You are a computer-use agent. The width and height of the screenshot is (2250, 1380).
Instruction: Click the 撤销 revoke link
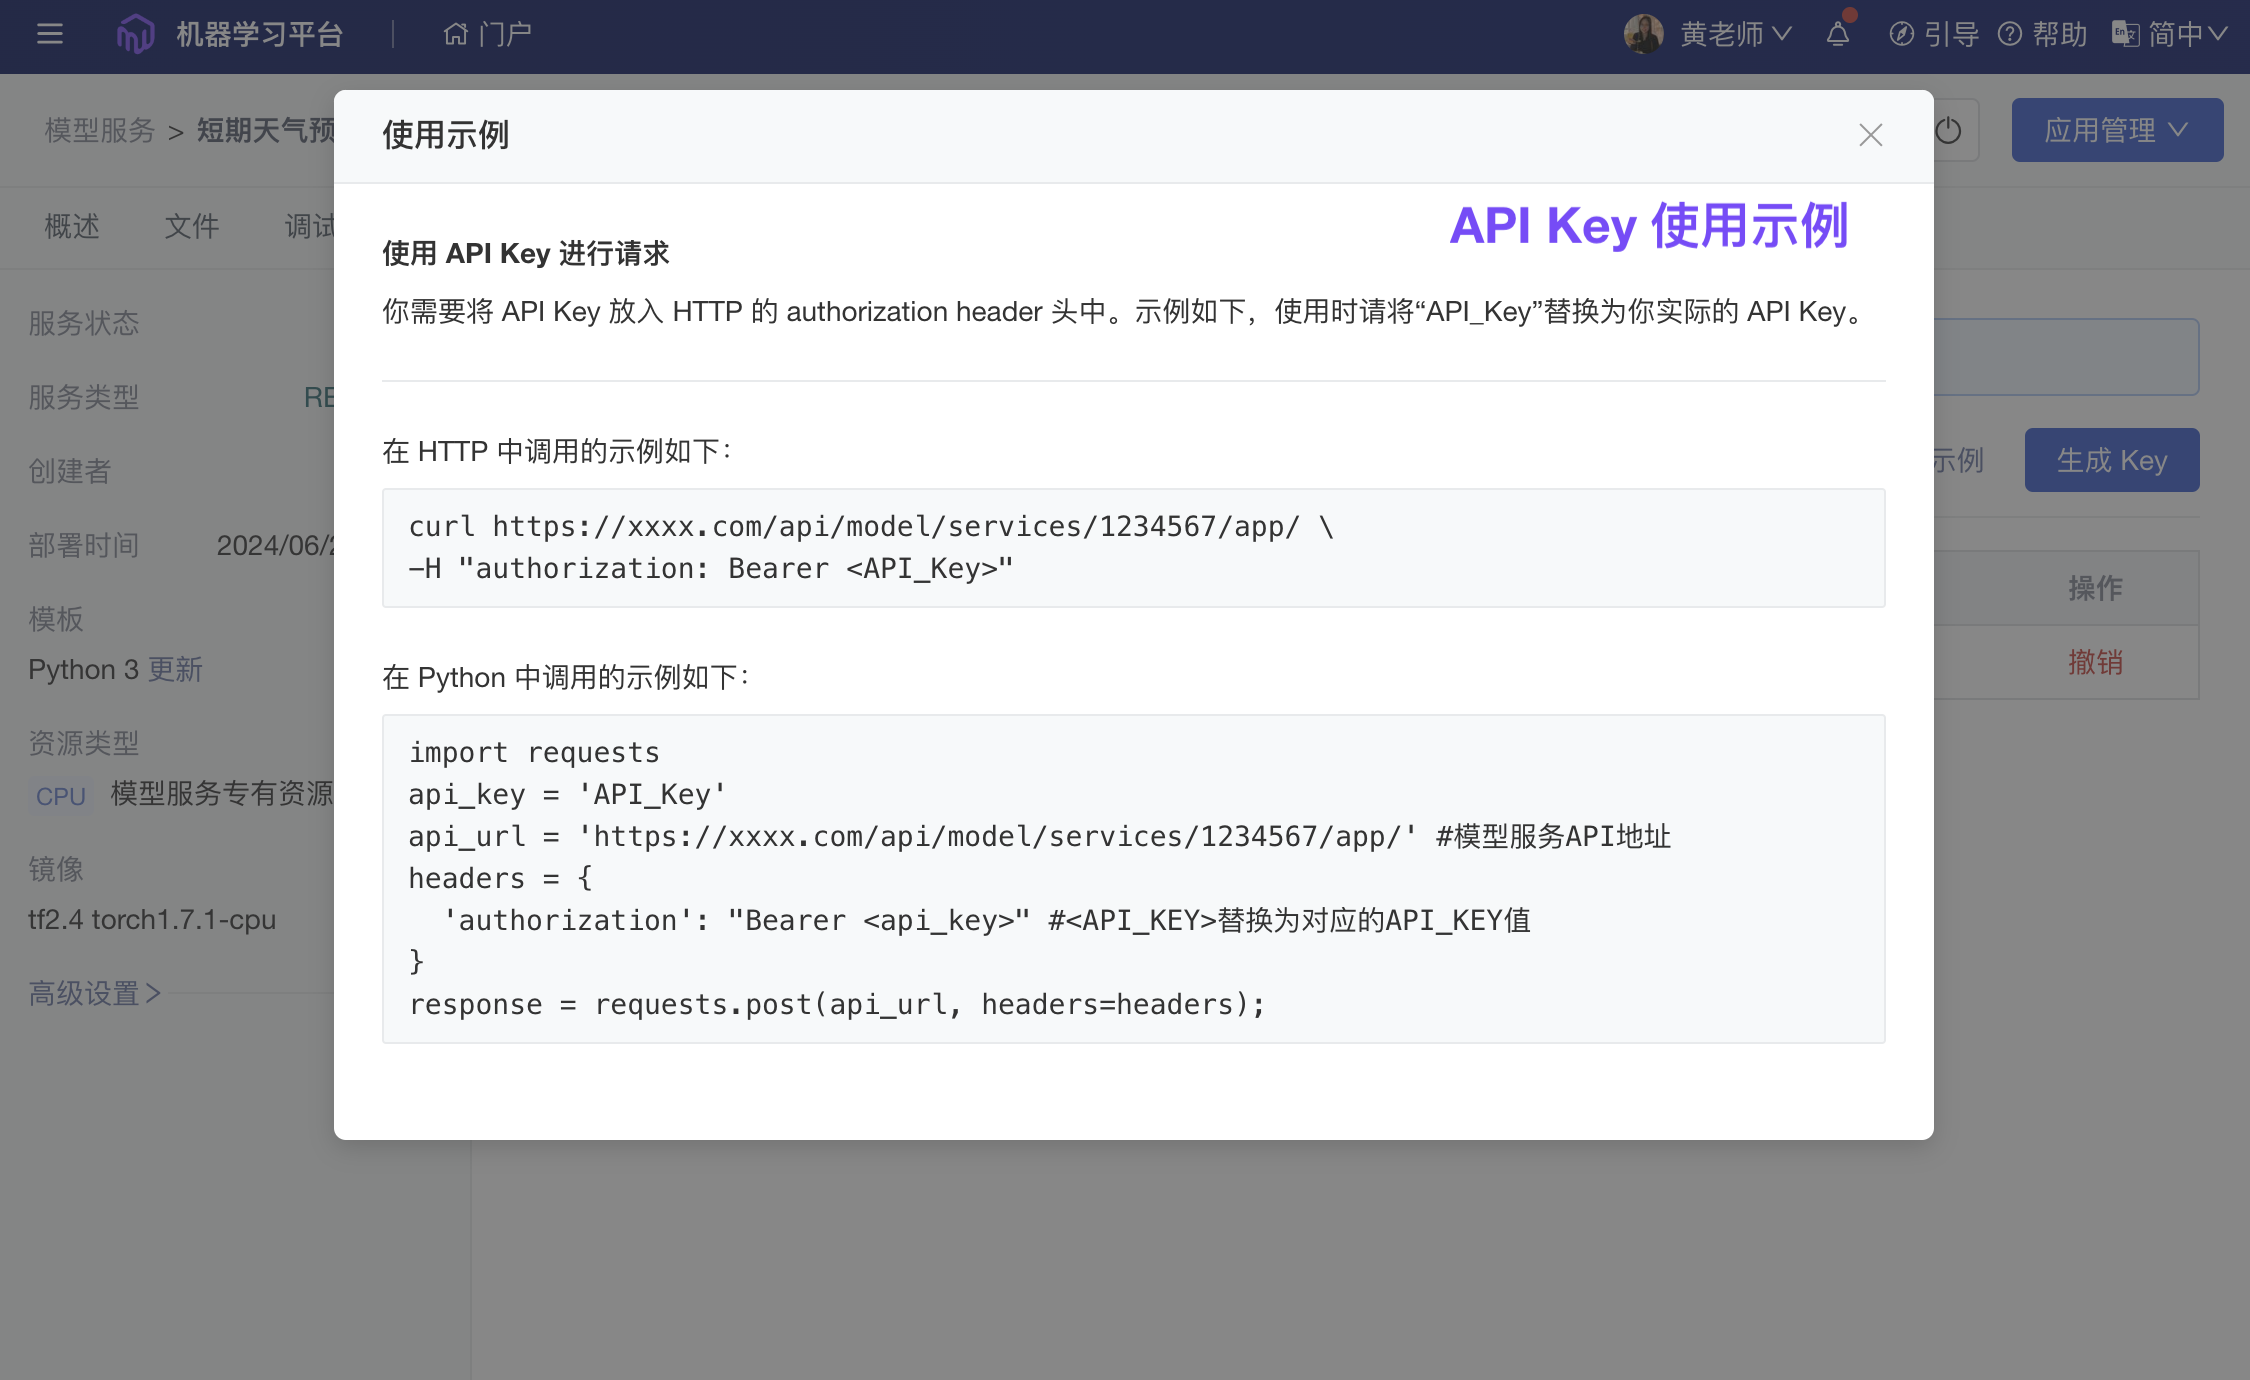tap(2095, 662)
